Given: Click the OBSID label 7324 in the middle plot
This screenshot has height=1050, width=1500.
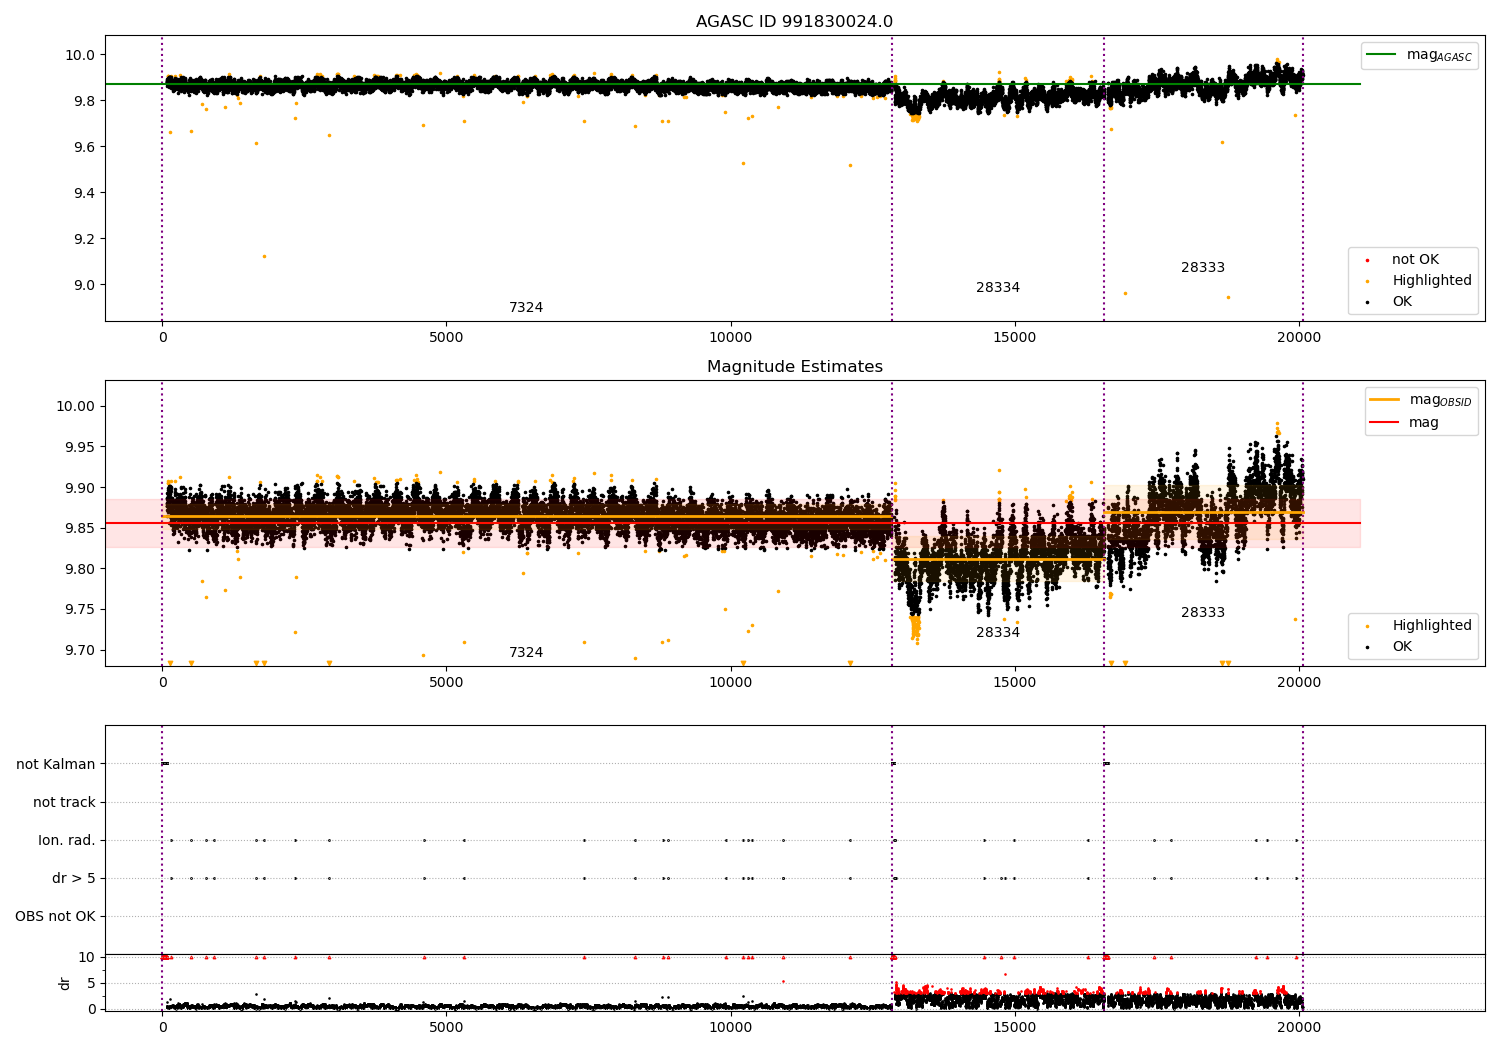Looking at the screenshot, I should [526, 653].
